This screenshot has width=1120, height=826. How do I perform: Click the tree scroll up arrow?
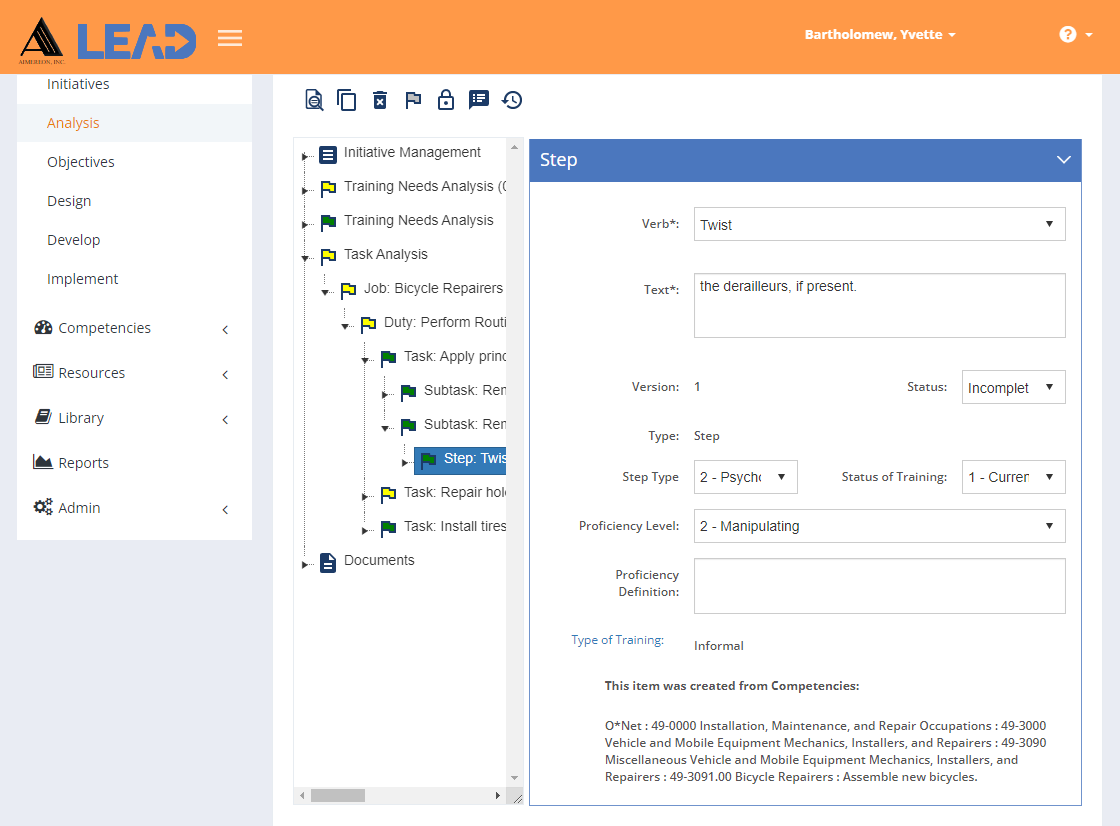point(514,147)
